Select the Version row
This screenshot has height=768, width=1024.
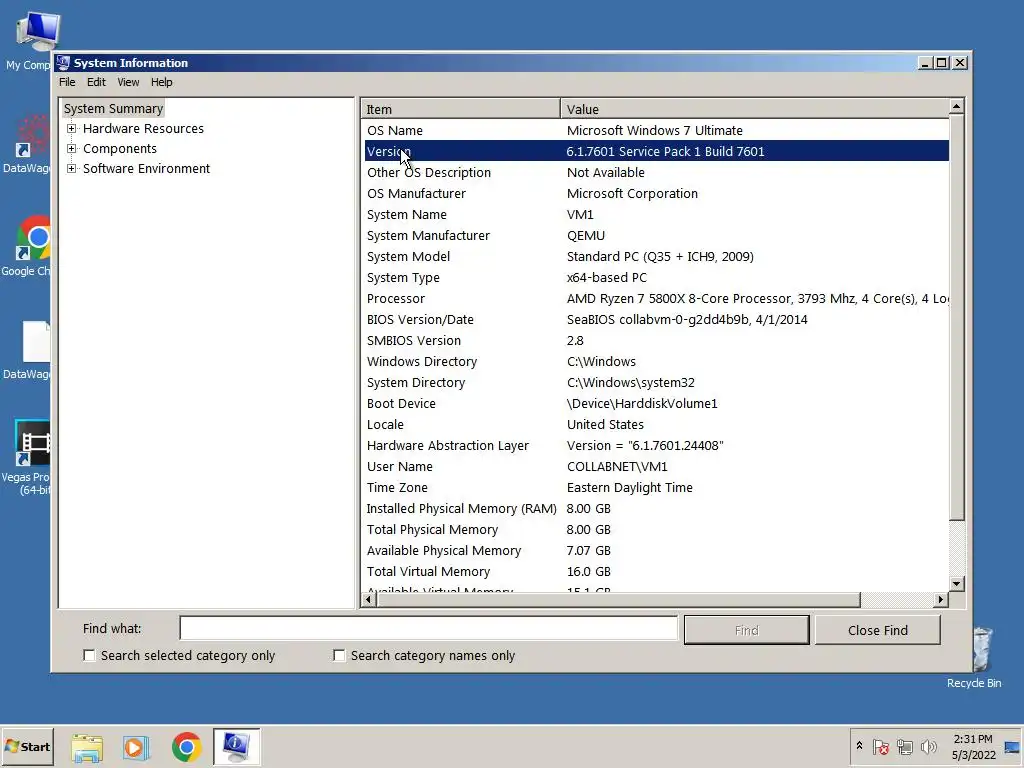tap(656, 152)
